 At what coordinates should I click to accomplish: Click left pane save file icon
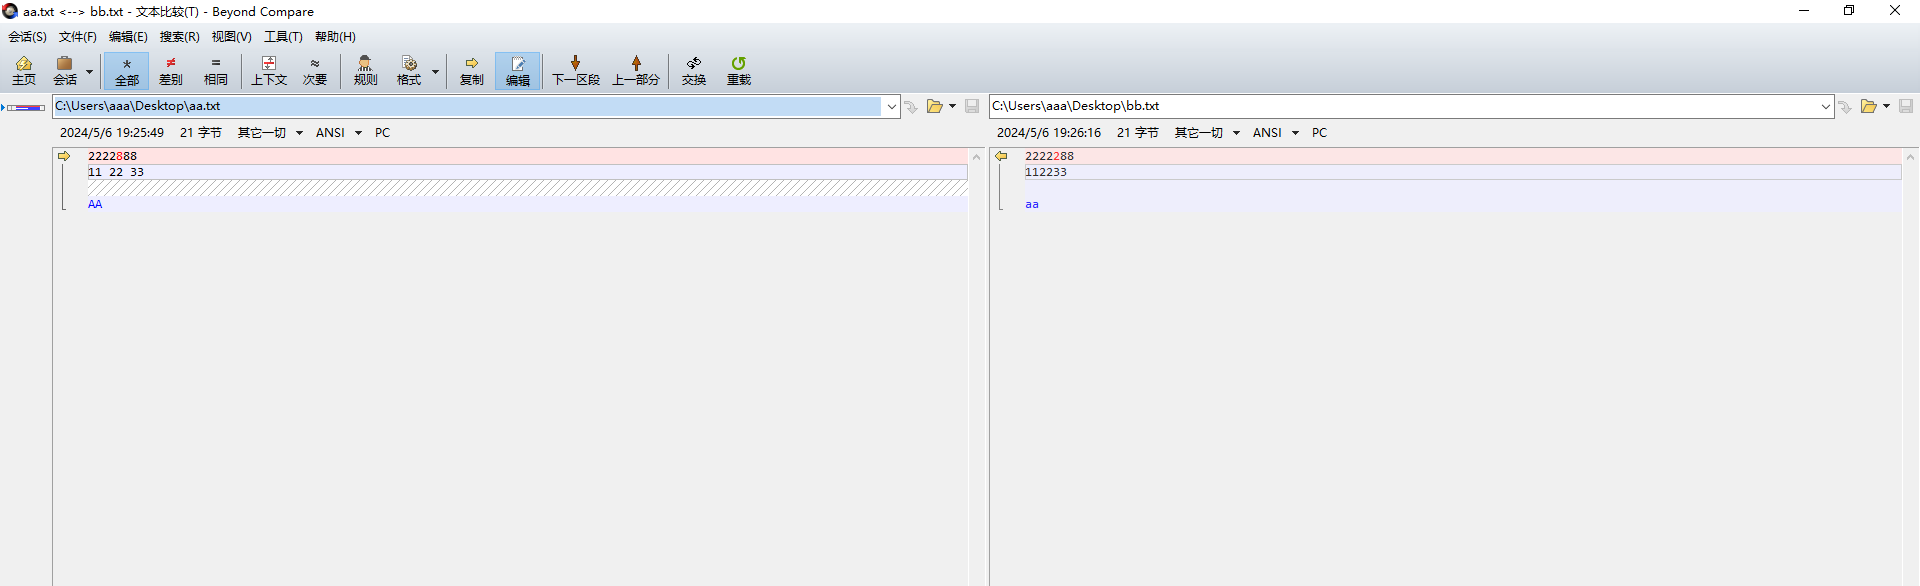pyautogui.click(x=972, y=106)
